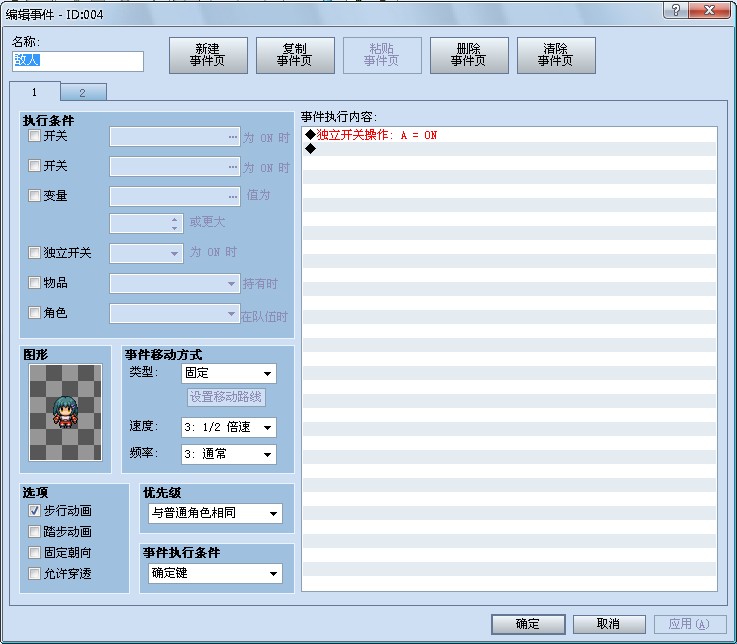Select the 独立开关操作: A = ON command line
The image size is (737, 644).
pos(510,135)
